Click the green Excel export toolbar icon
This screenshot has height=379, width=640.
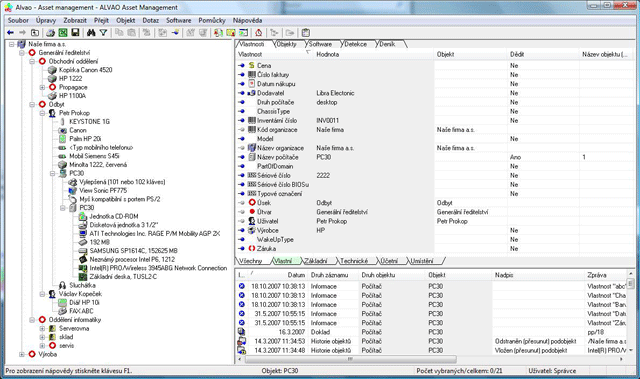62,33
